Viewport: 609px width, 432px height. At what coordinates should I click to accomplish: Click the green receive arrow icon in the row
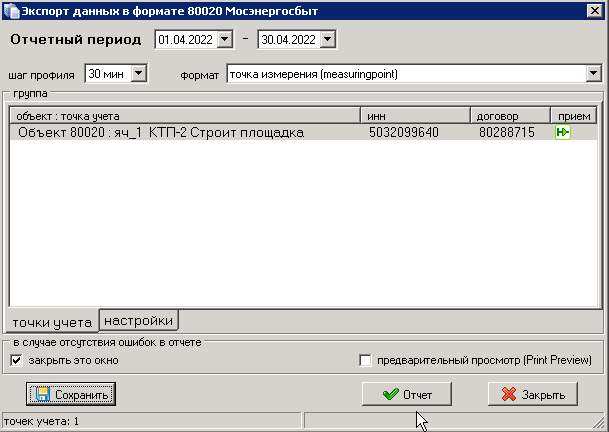[x=563, y=132]
